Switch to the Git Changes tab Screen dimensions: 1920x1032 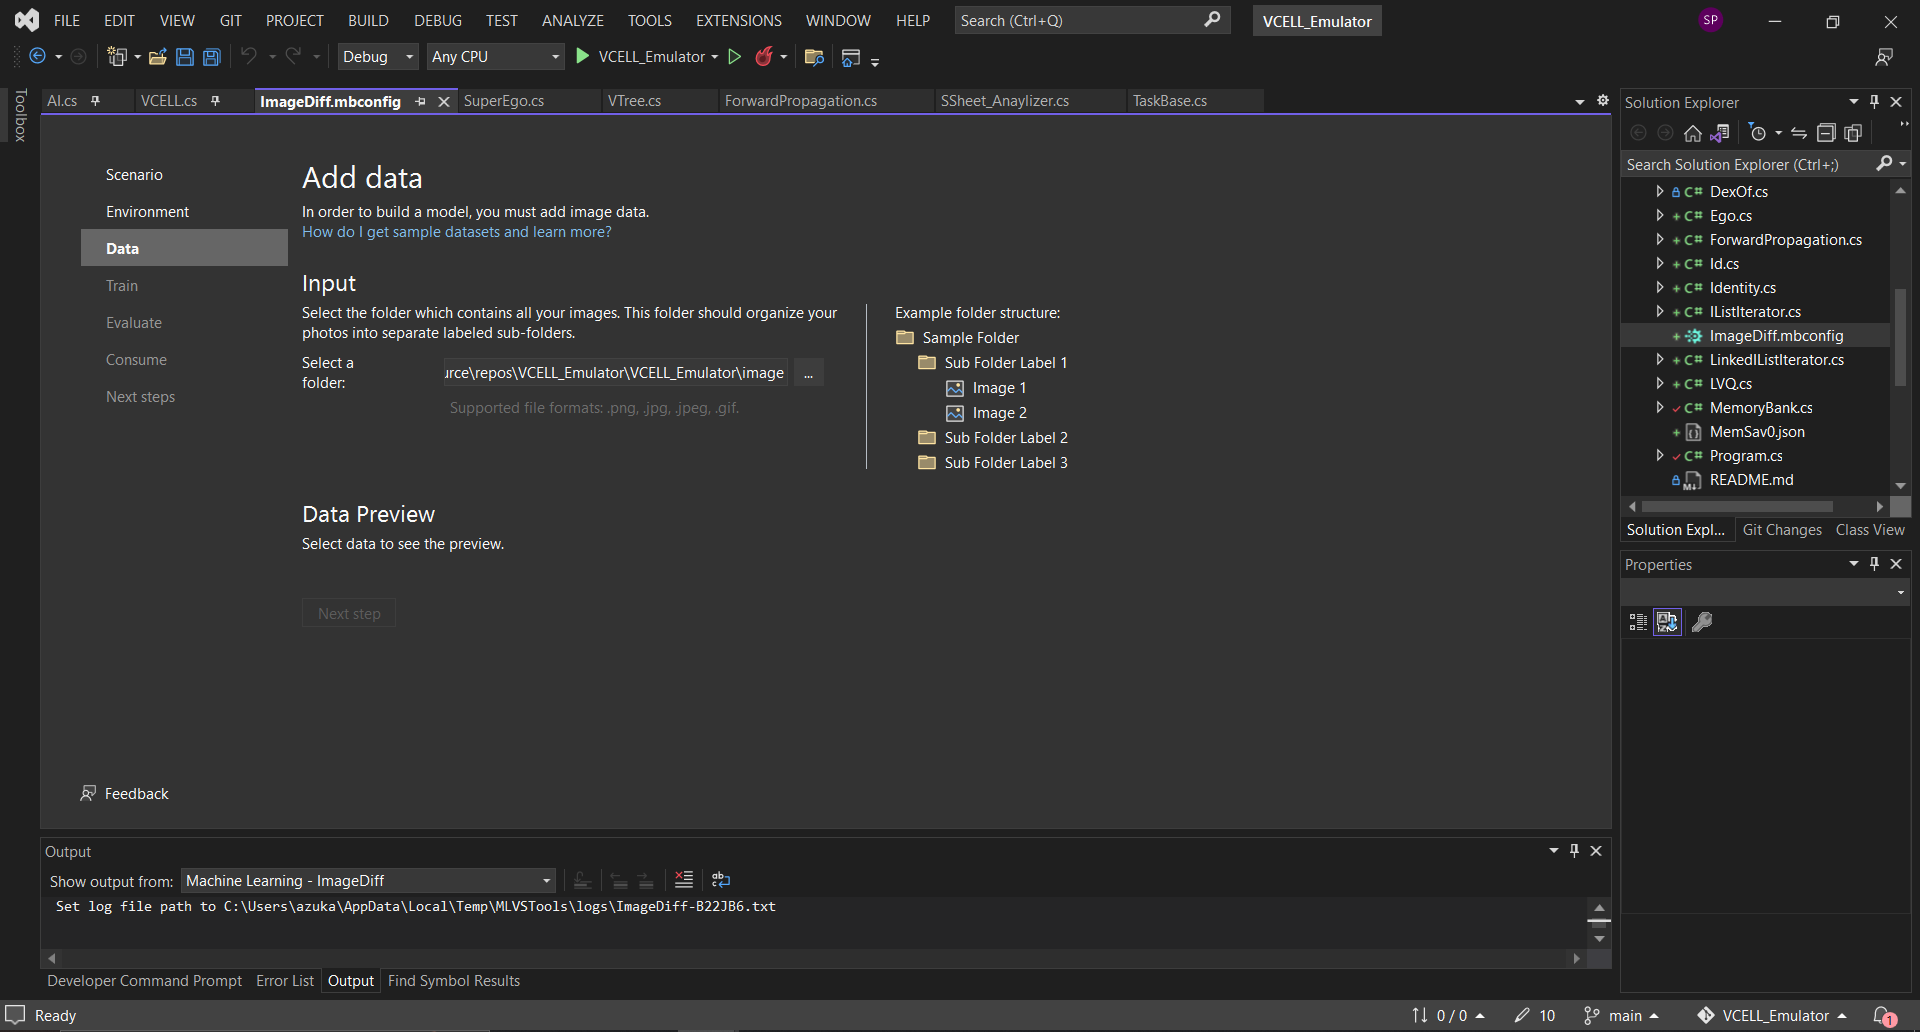click(1782, 530)
